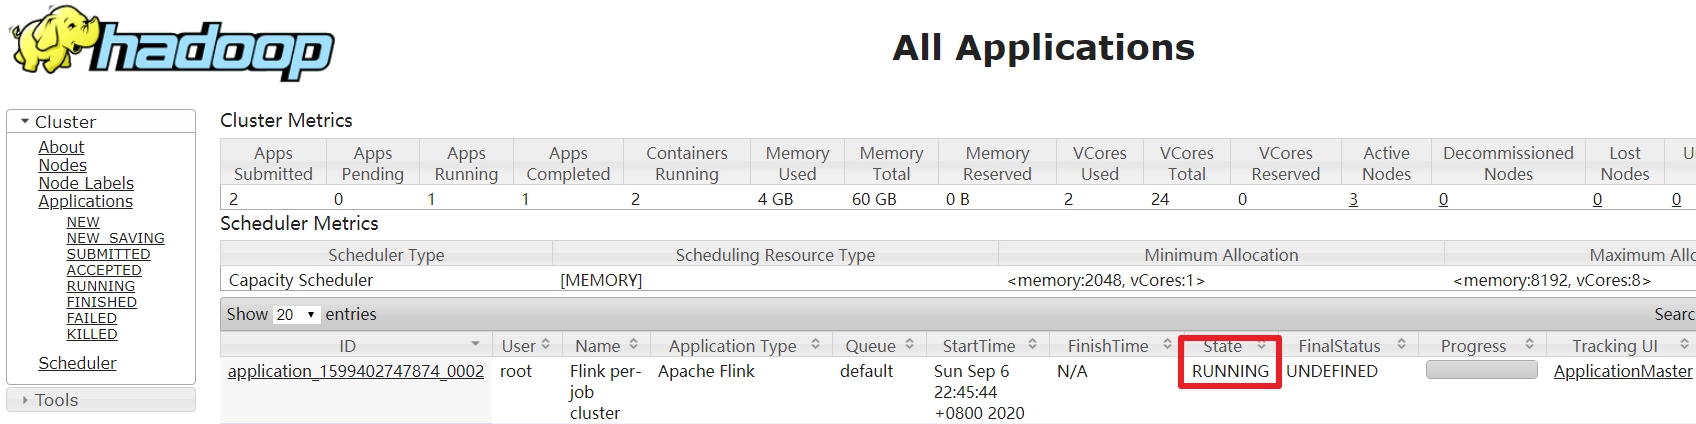Image resolution: width=1696 pixels, height=424 pixels.
Task: Go to Node Labels page
Action: point(86,183)
